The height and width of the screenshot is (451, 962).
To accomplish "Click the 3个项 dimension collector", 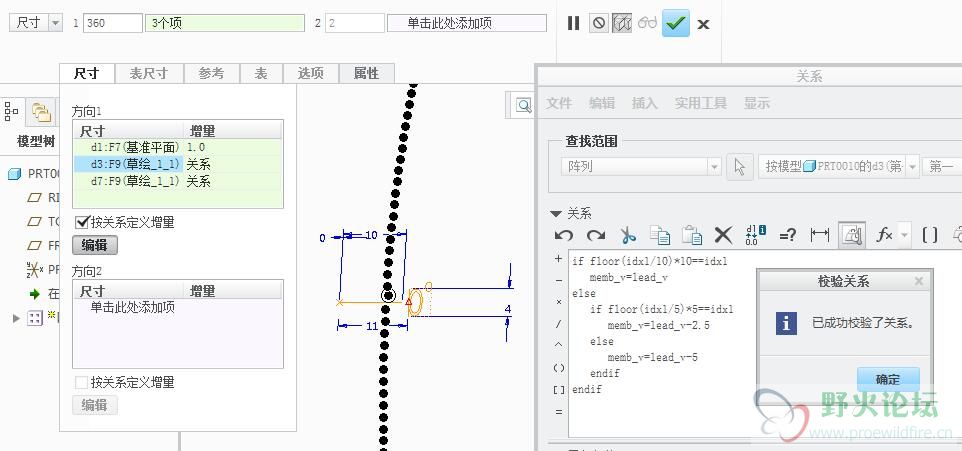I will [225, 23].
